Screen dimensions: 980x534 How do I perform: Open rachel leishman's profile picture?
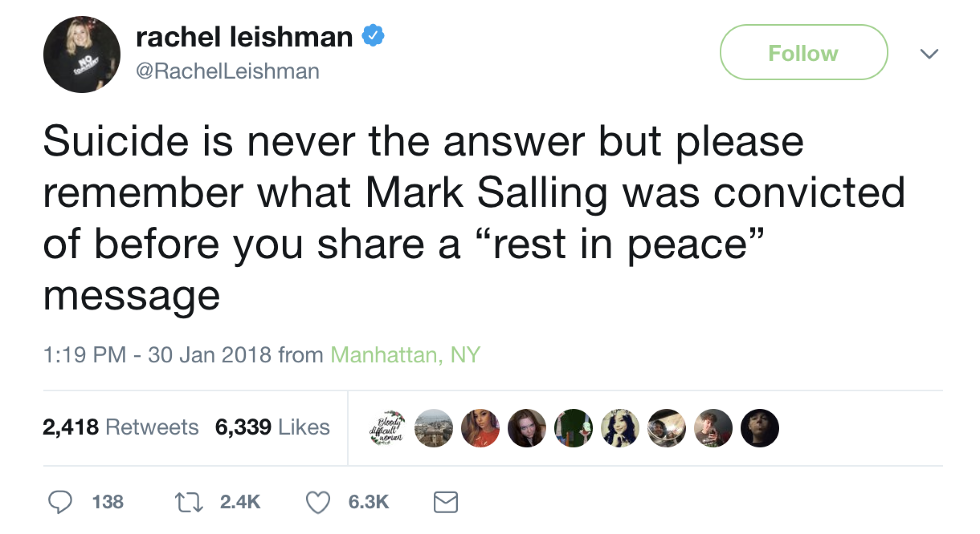(82, 55)
